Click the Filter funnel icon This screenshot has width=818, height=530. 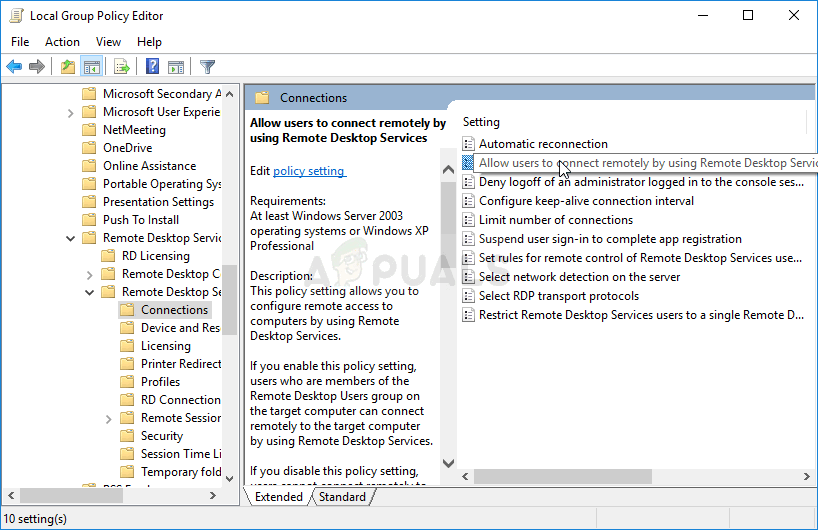point(207,67)
